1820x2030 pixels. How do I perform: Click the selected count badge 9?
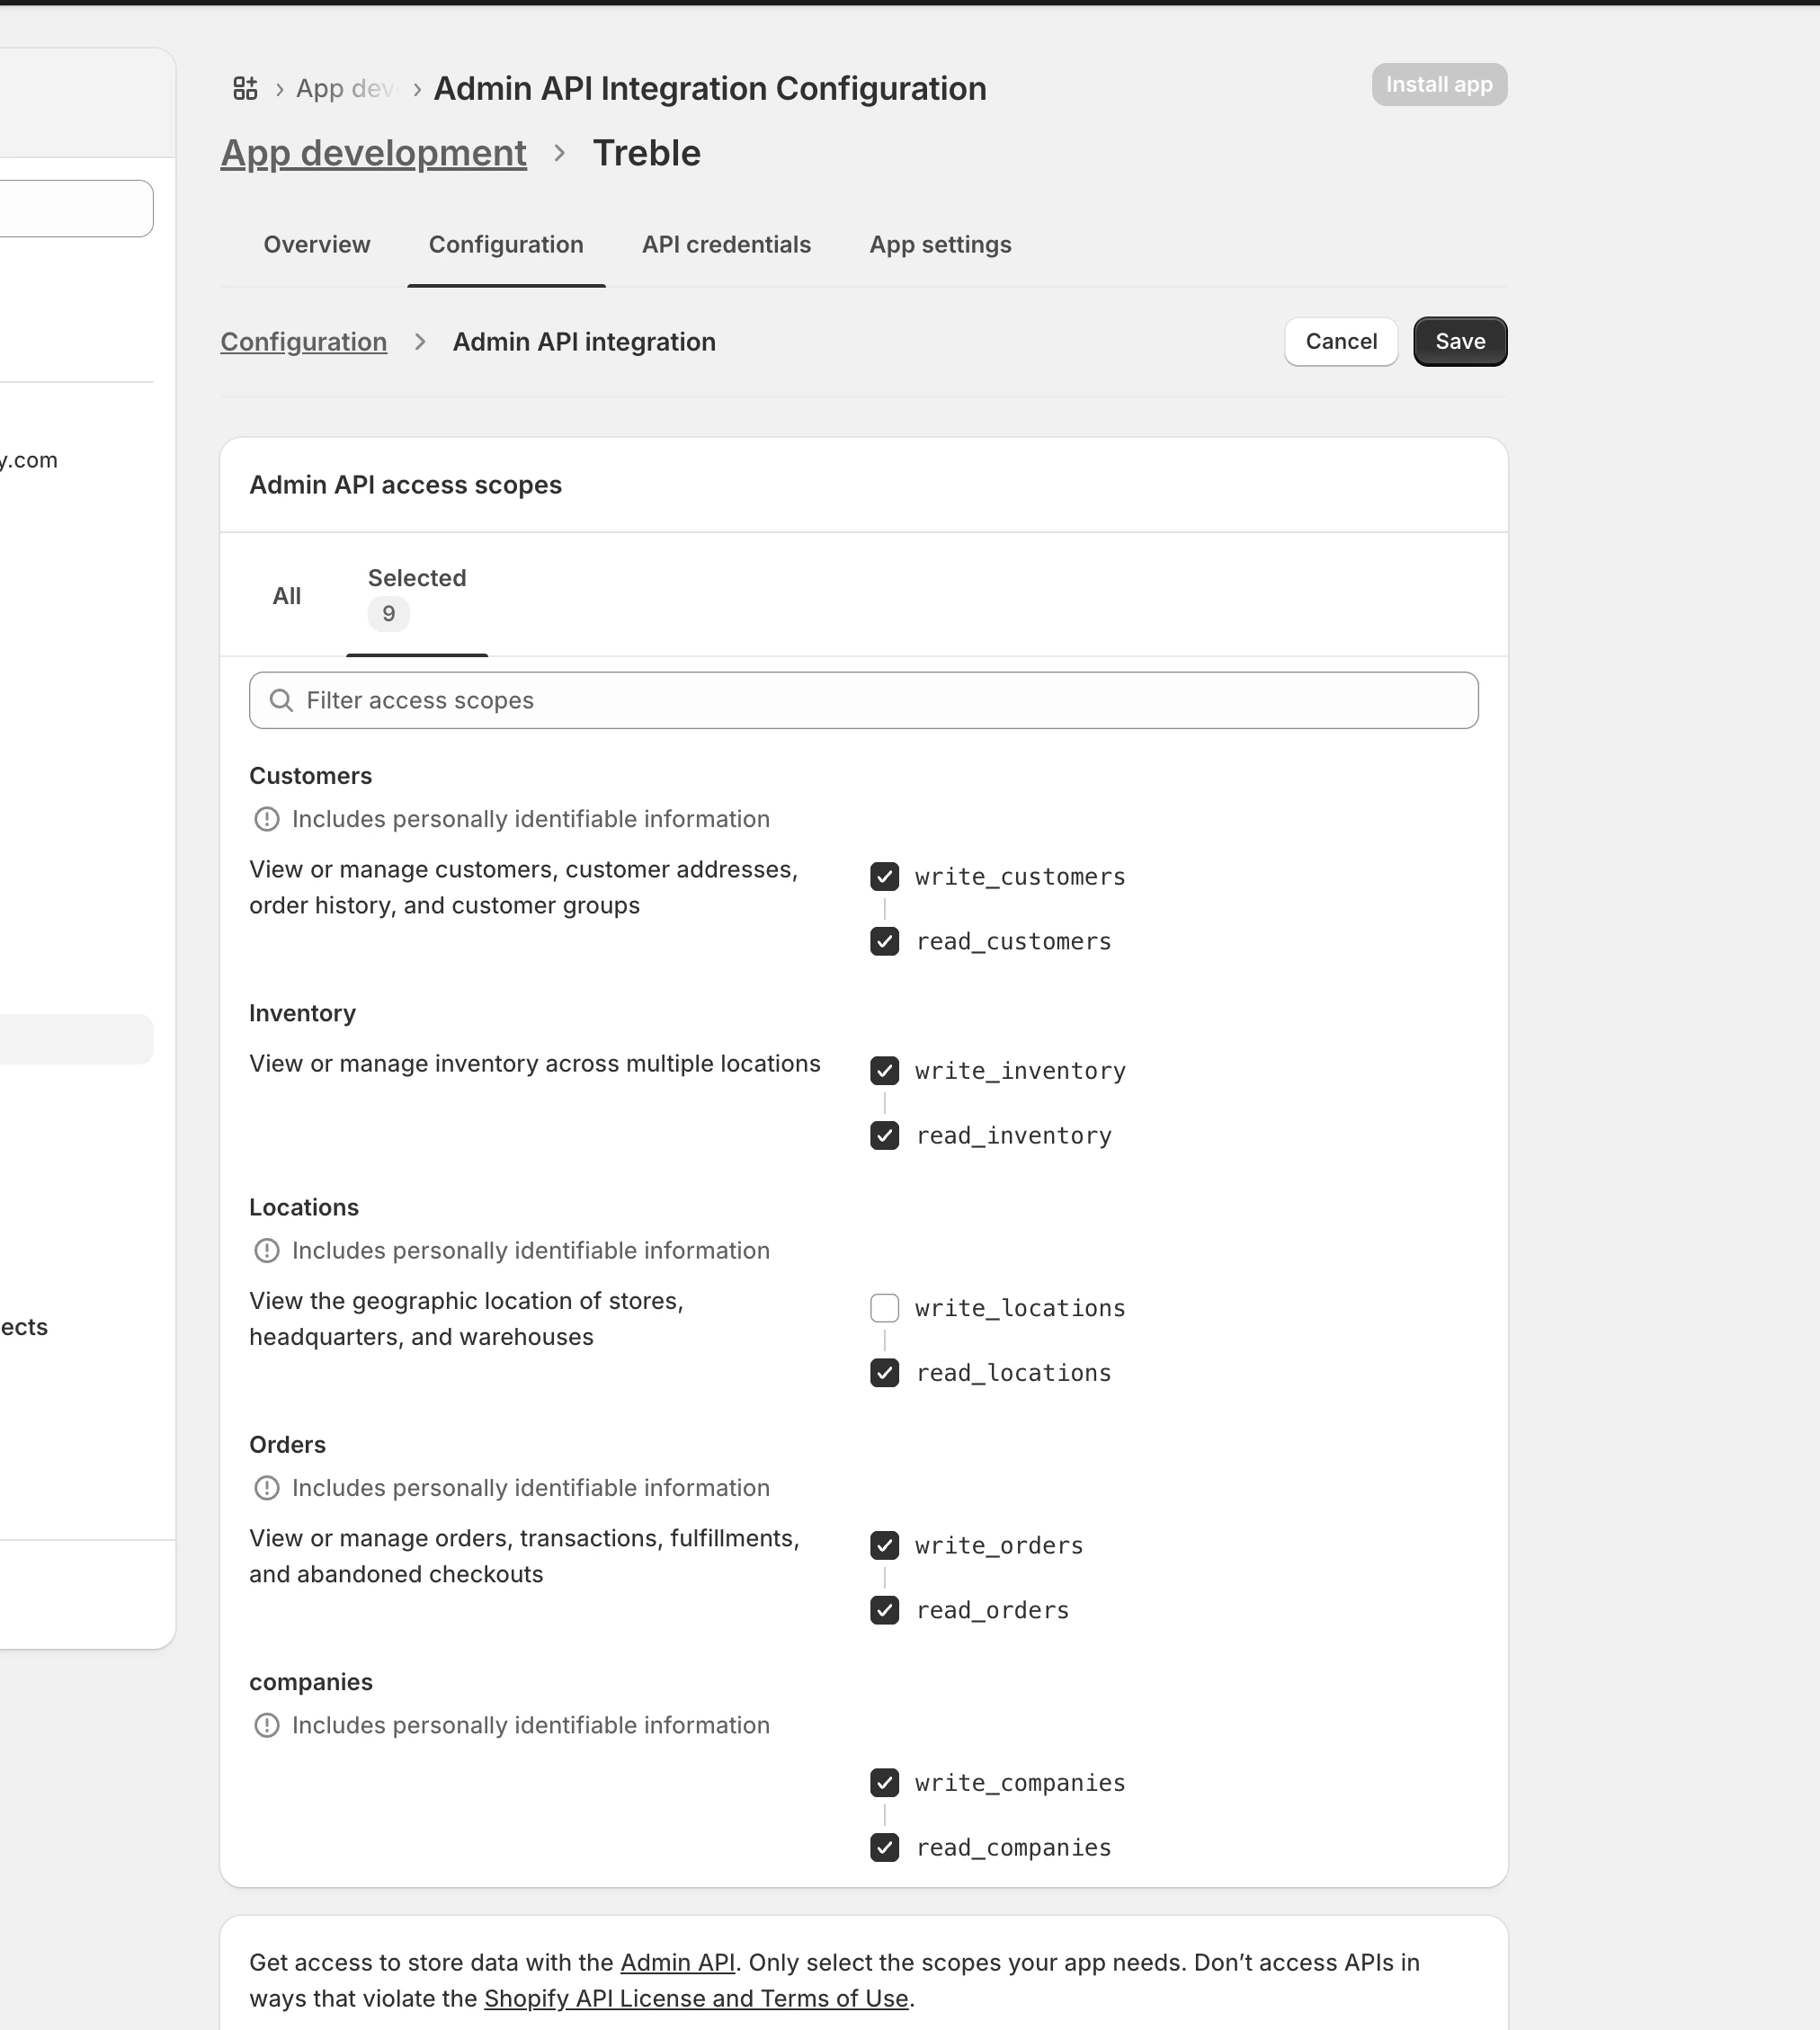pyautogui.click(x=389, y=614)
